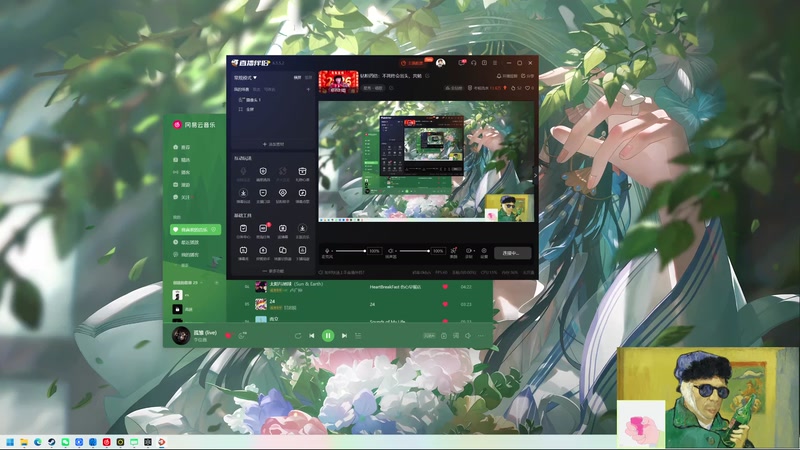This screenshot has height=450, width=800.
Task: Click the 分享 share button
Action: point(527,76)
